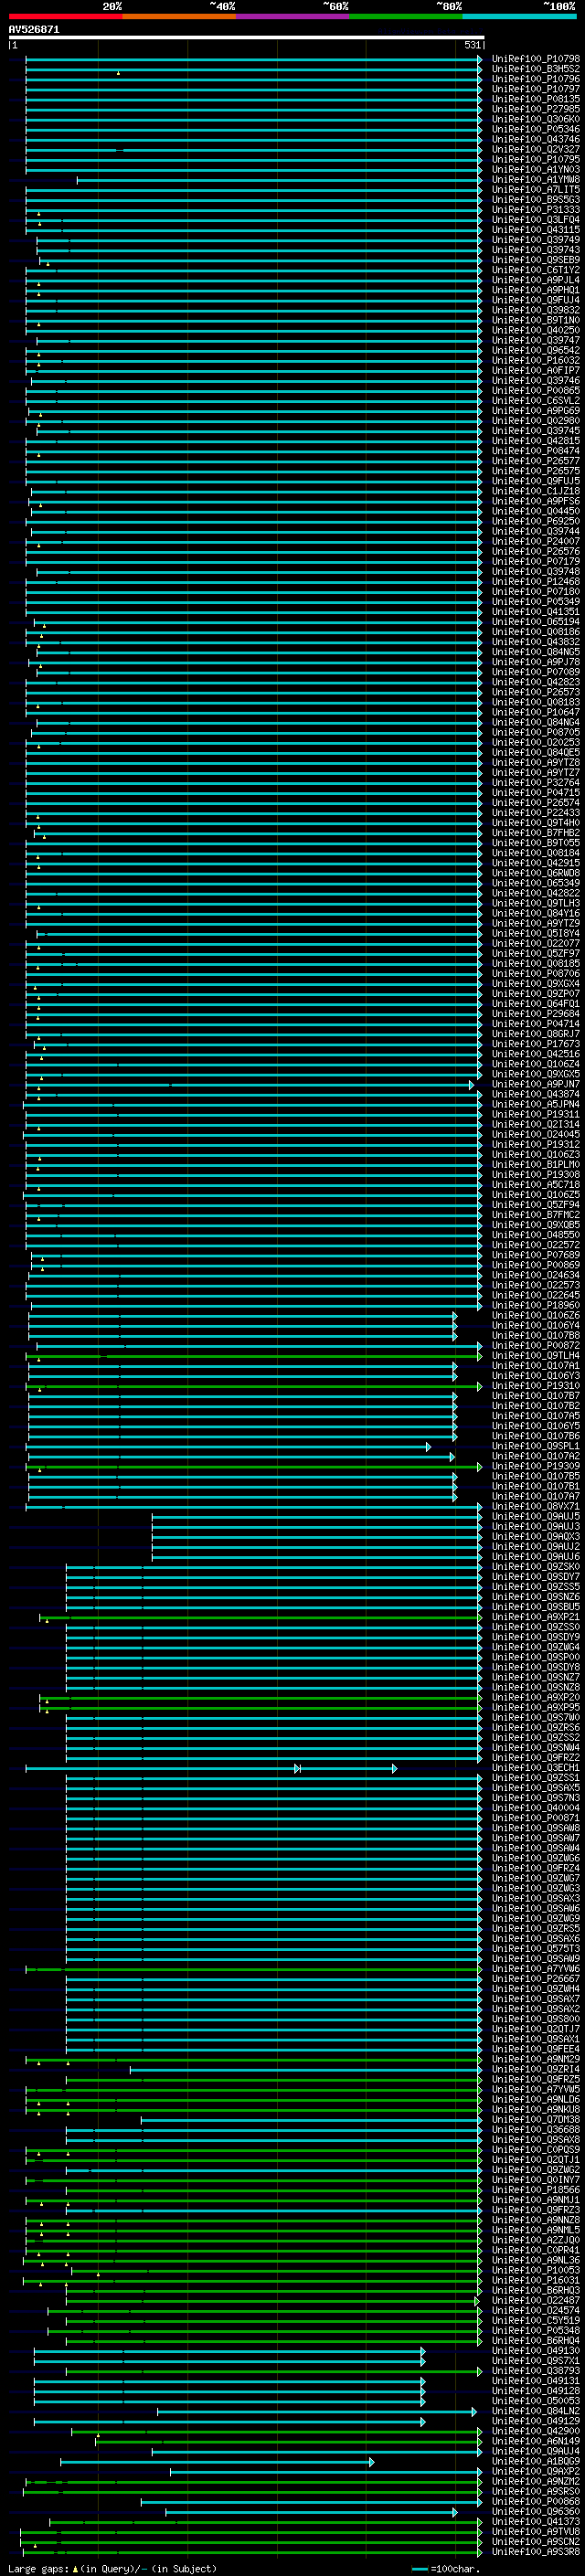This screenshot has height=2576, width=585.
Task: Click label UniRef100_B9T1N0
Action: pos(536,320)
